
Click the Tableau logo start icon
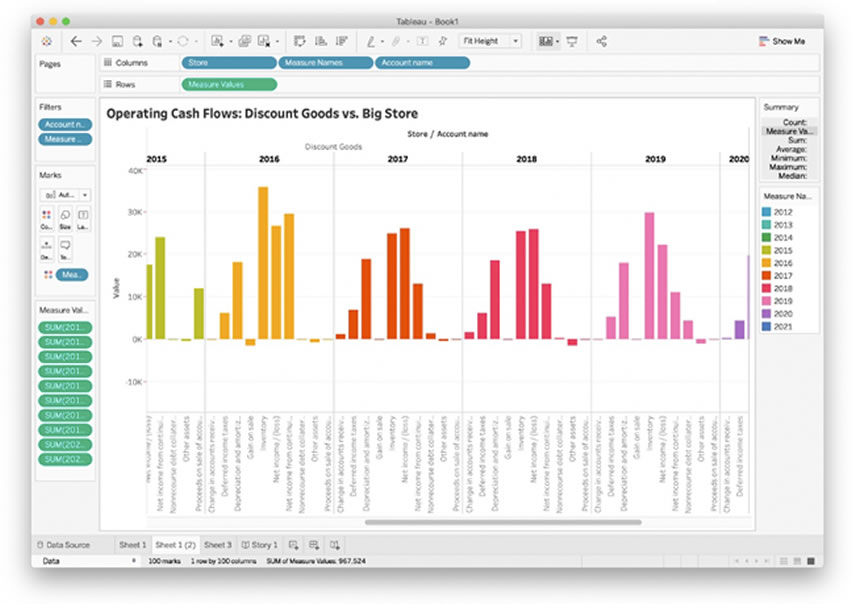(47, 41)
